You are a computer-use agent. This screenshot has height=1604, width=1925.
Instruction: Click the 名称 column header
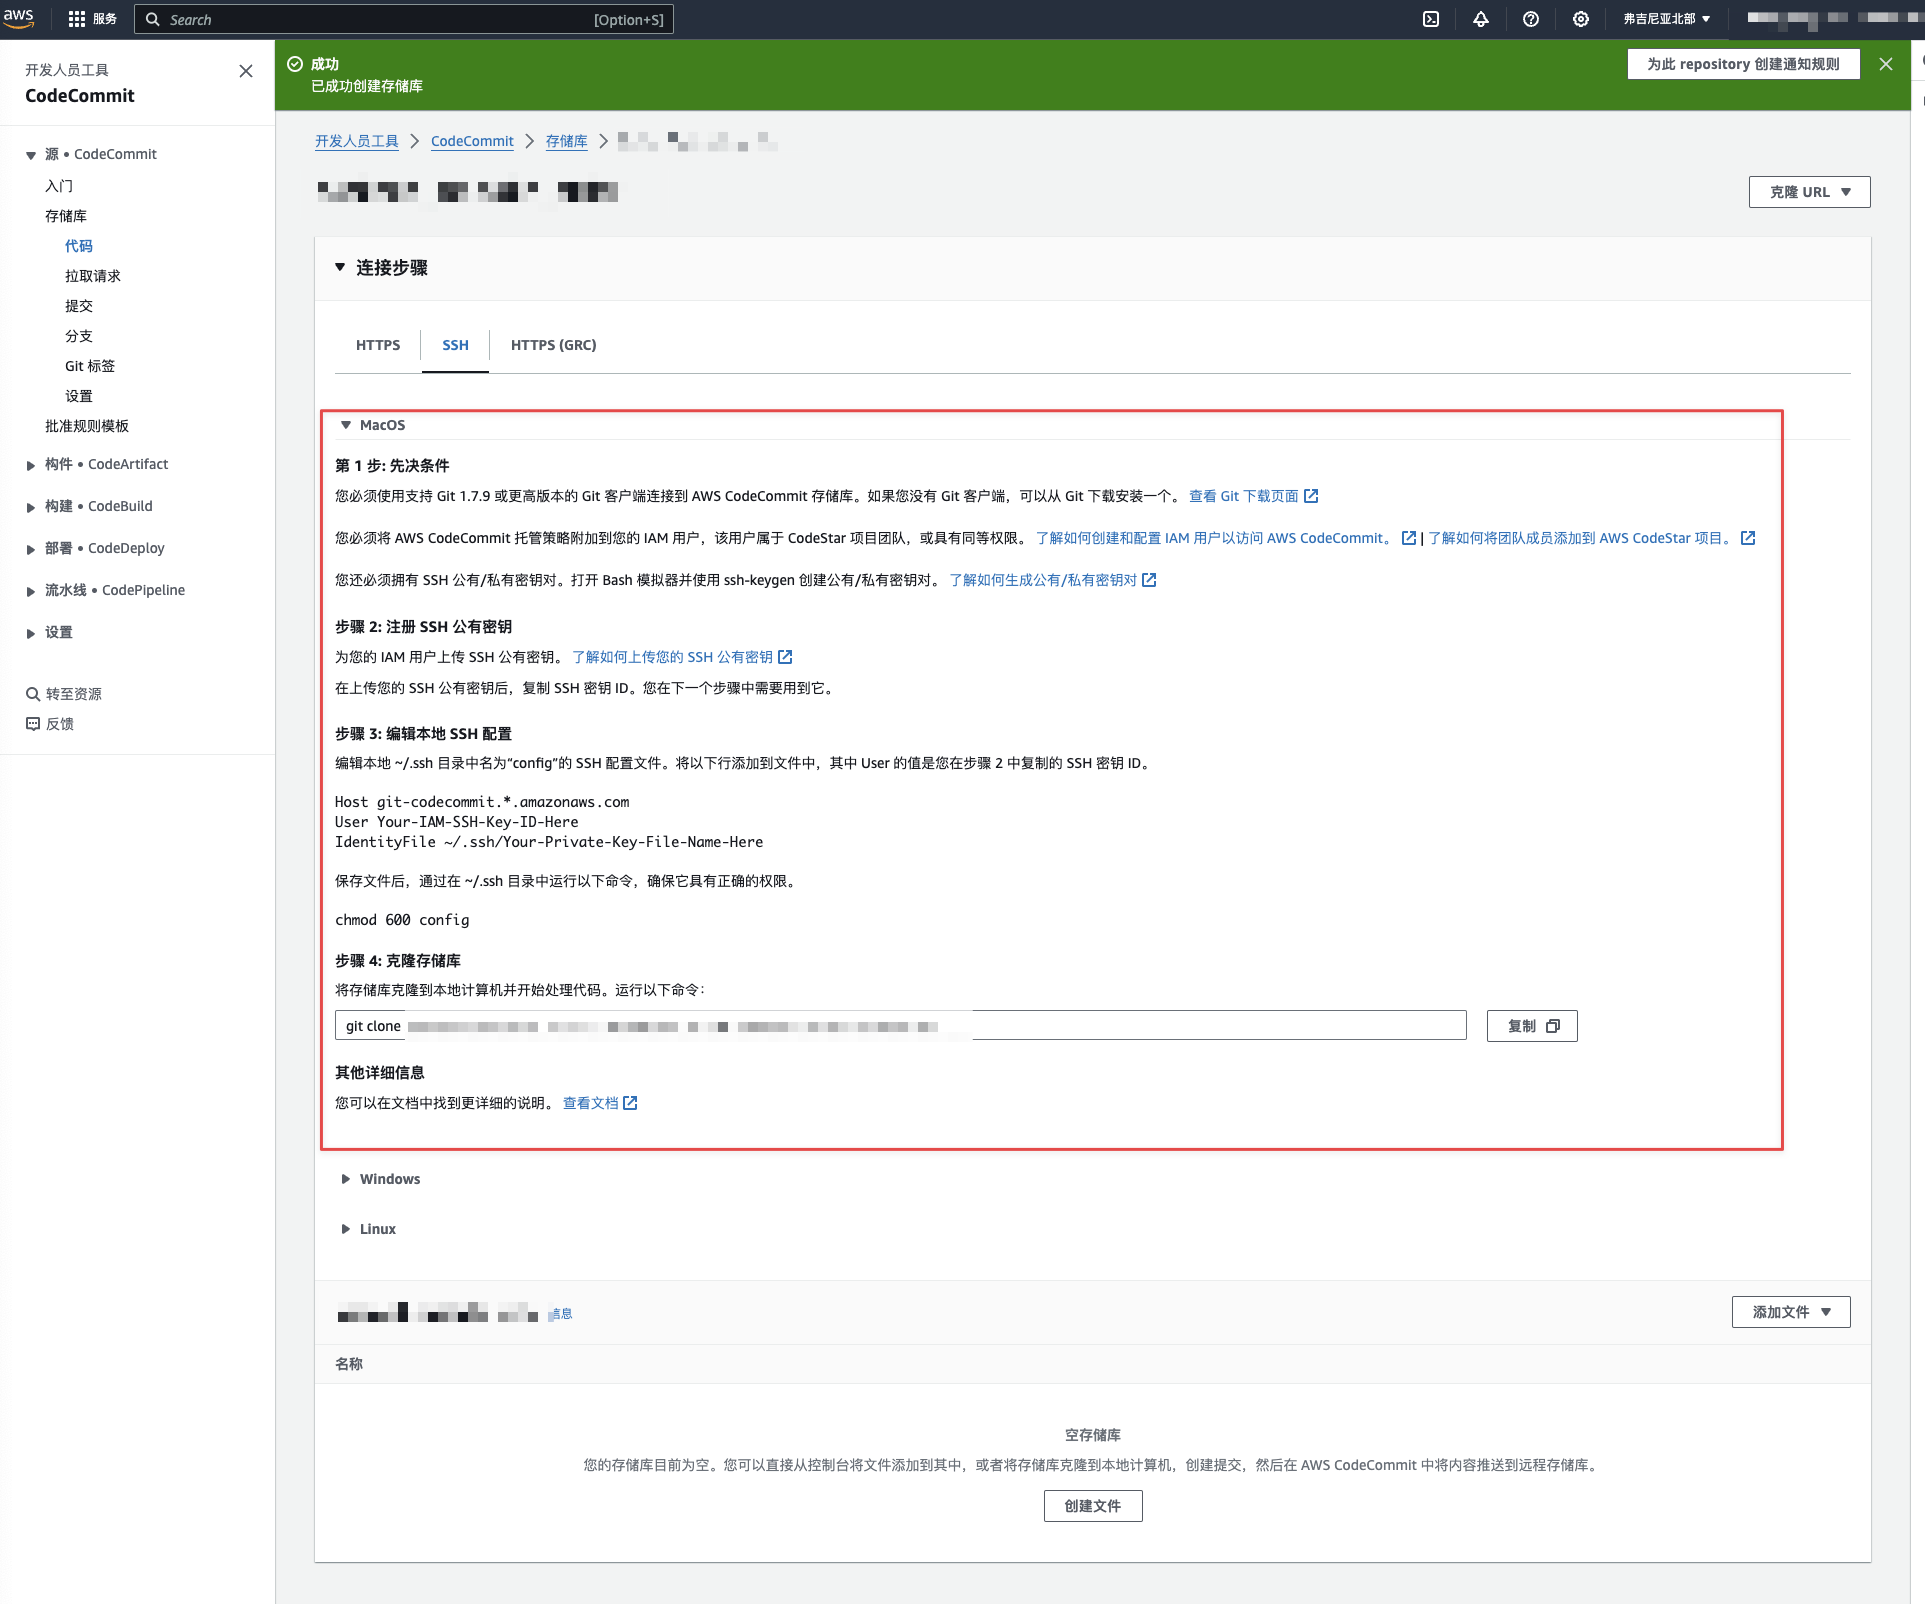349,1364
